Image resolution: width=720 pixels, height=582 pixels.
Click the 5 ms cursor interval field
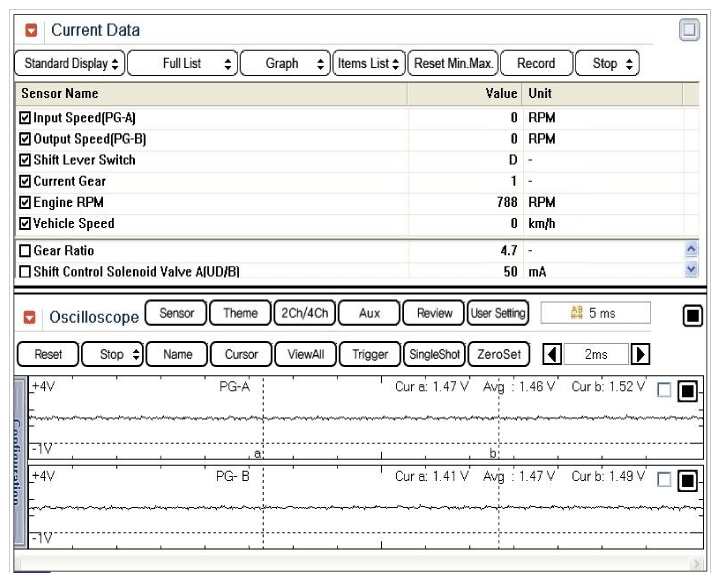(x=596, y=313)
